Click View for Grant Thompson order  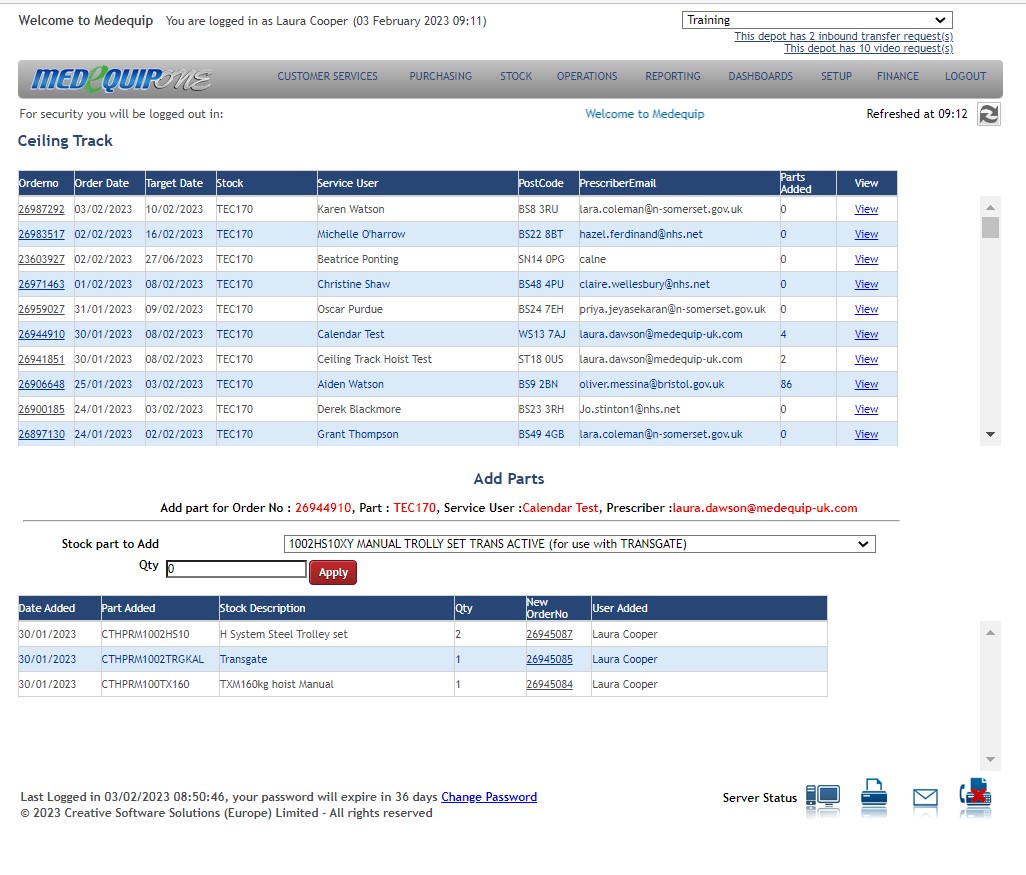click(866, 434)
